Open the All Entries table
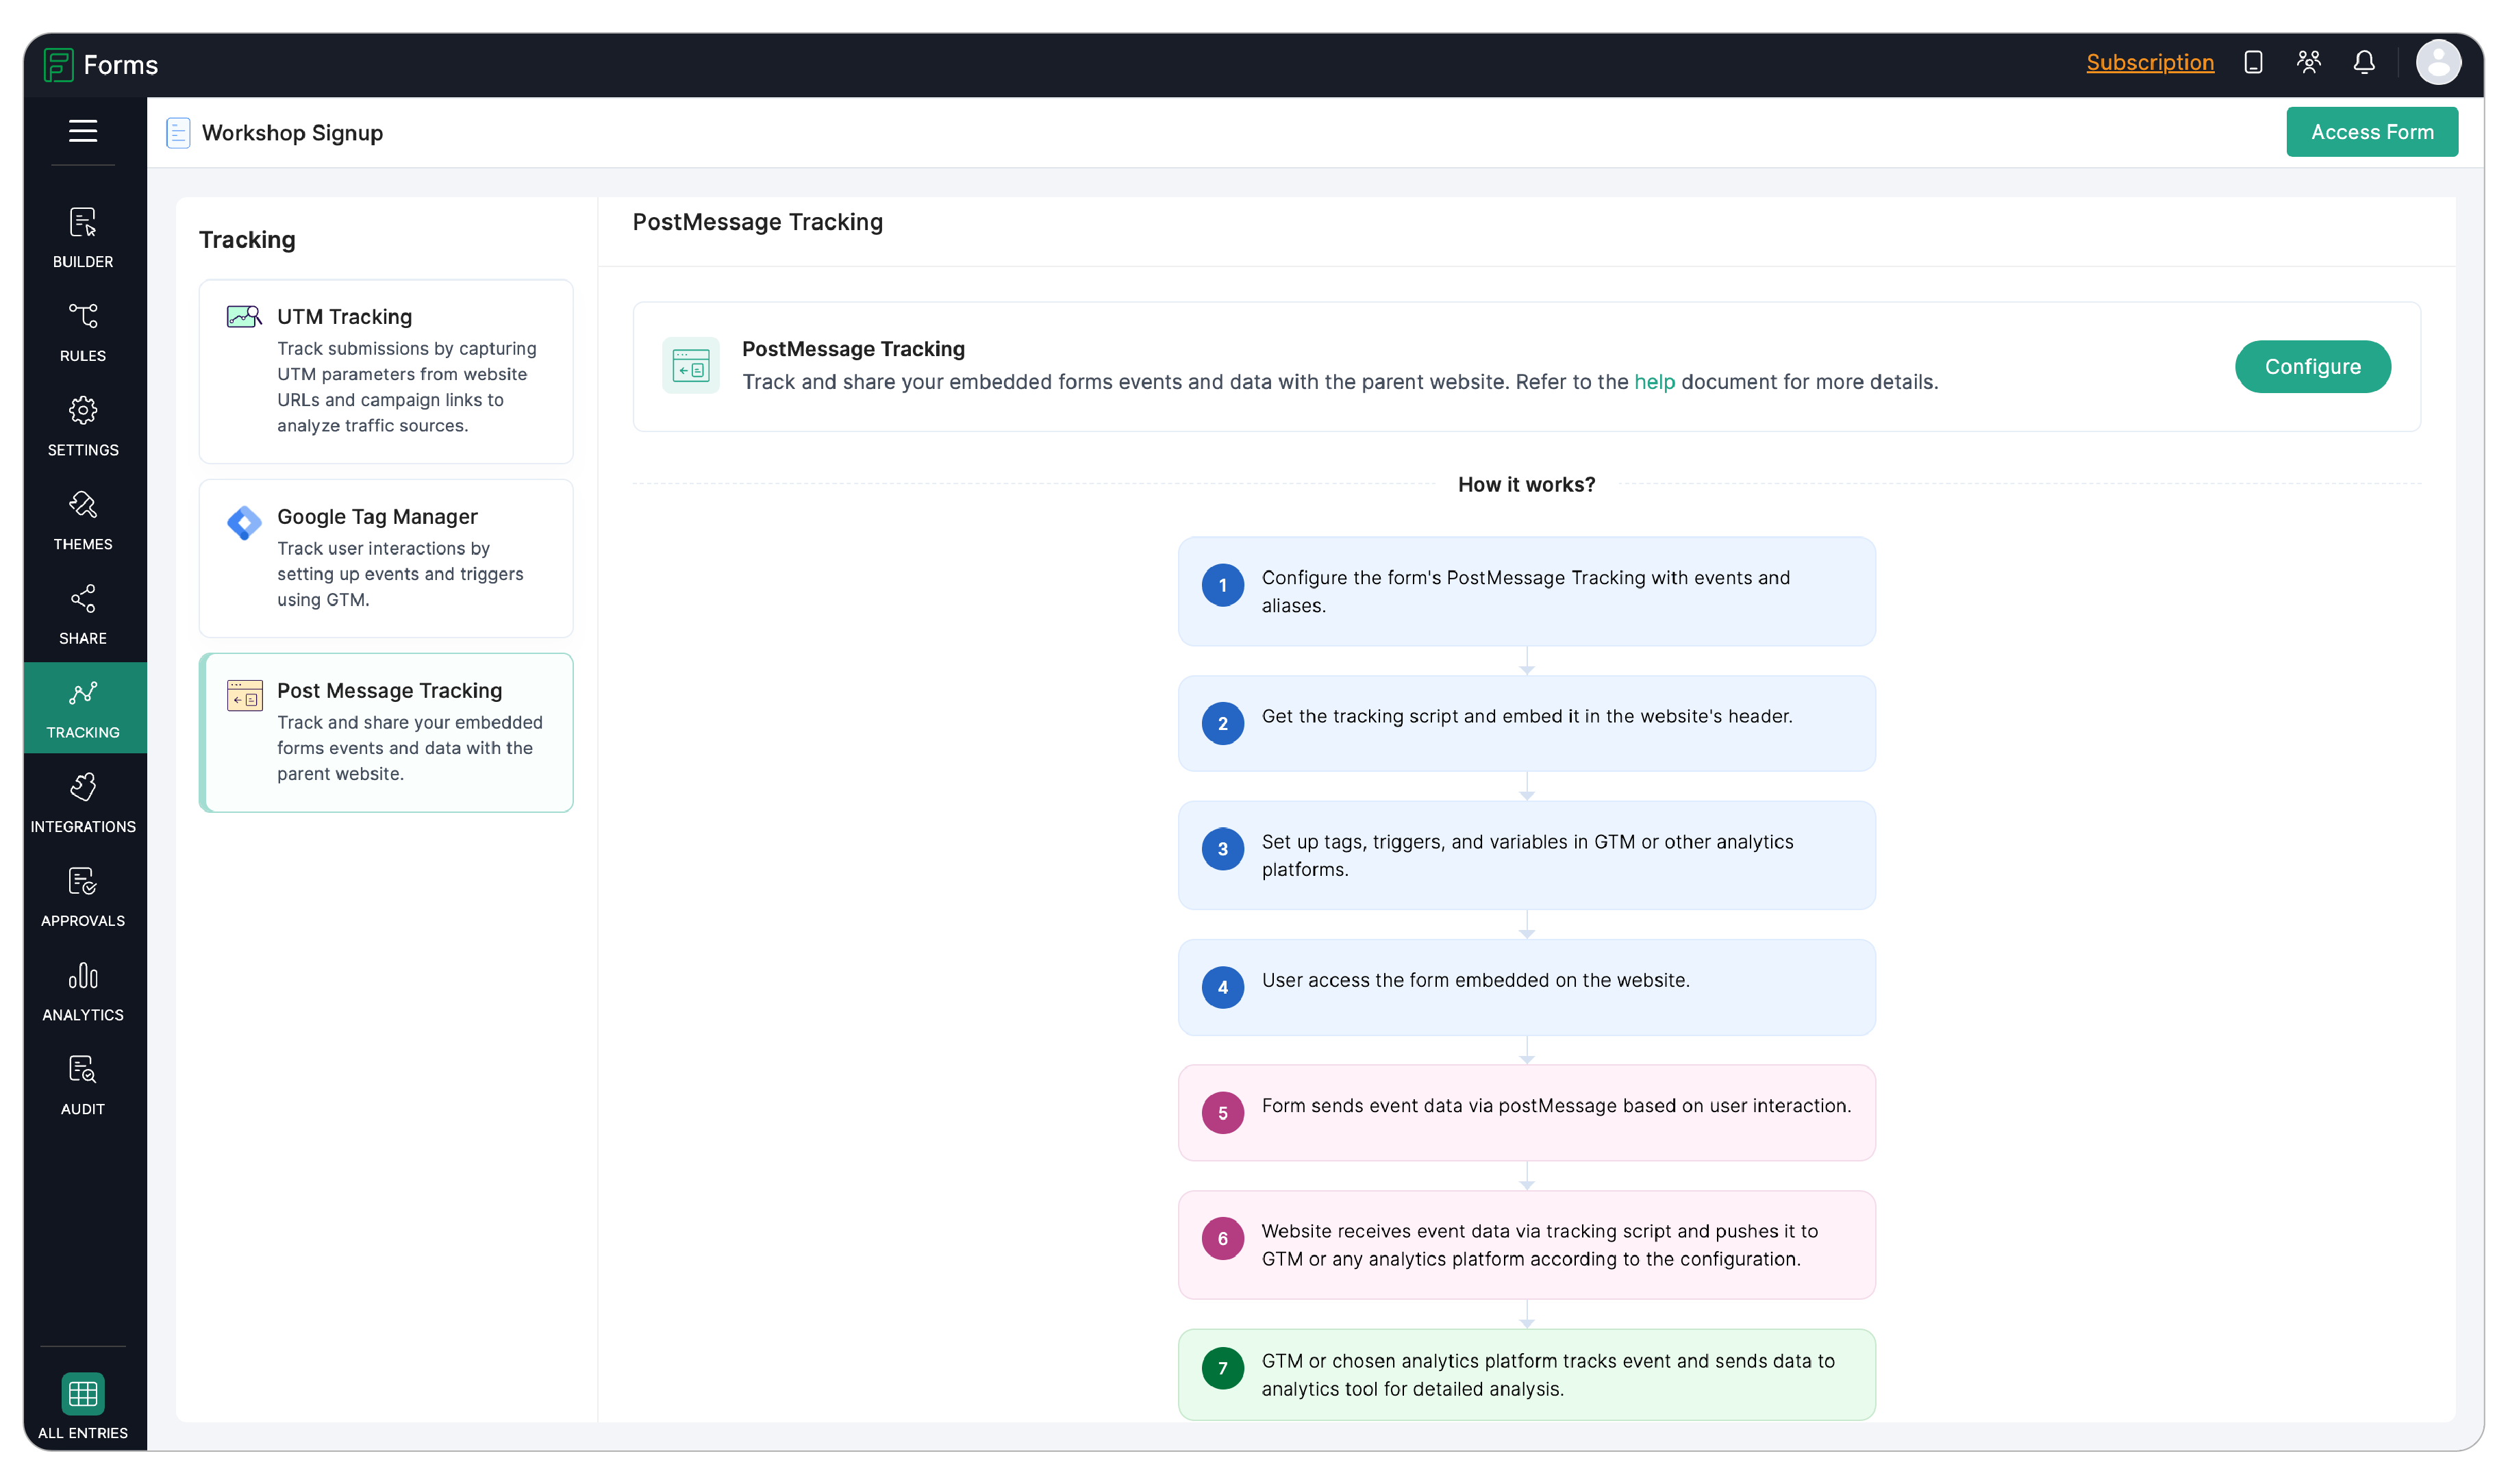Viewport: 2508px width, 1484px height. pyautogui.click(x=83, y=1405)
